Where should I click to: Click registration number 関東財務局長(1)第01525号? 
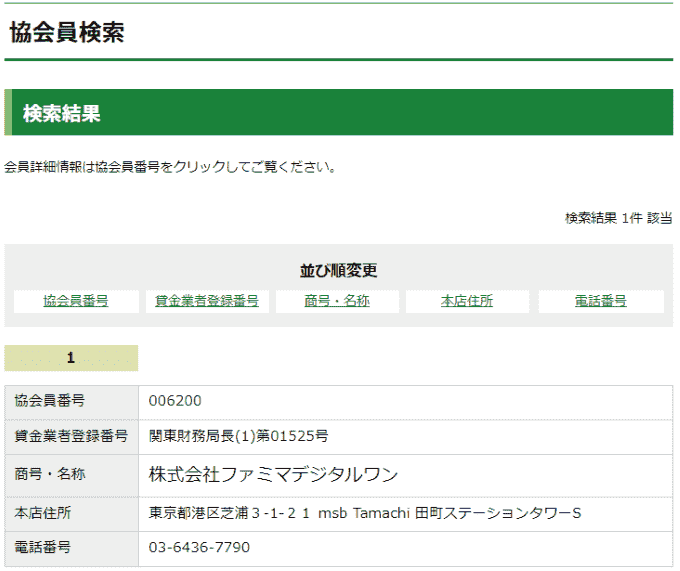pos(239,436)
